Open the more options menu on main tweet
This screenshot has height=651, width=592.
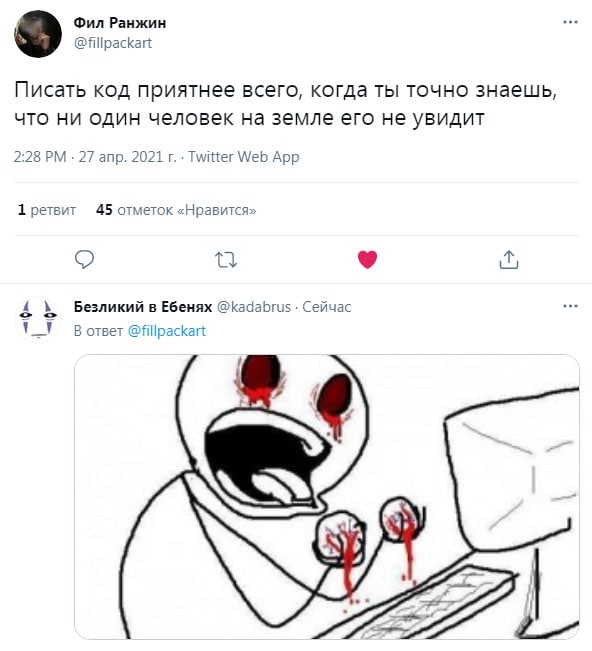[x=570, y=22]
